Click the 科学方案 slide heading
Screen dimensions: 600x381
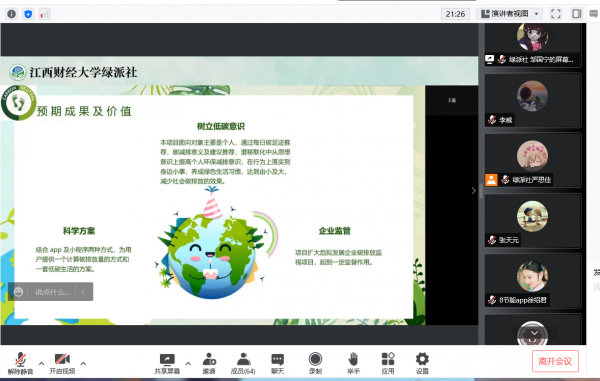(79, 231)
